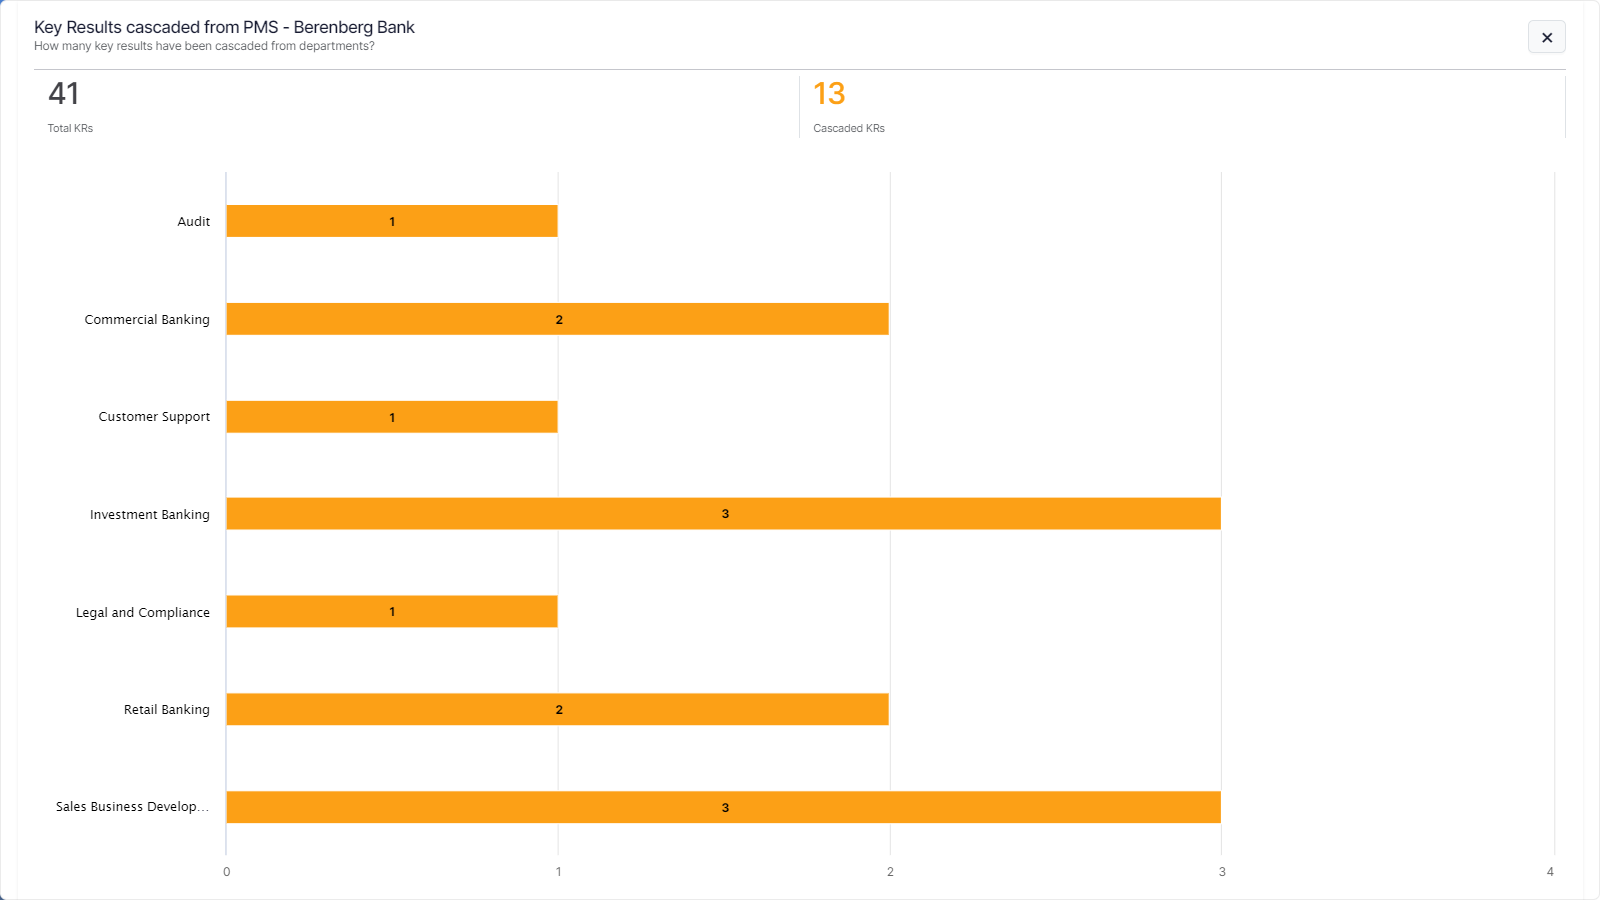Click the Commercial Banking axis label
The width and height of the screenshot is (1600, 900).
pos(147,320)
